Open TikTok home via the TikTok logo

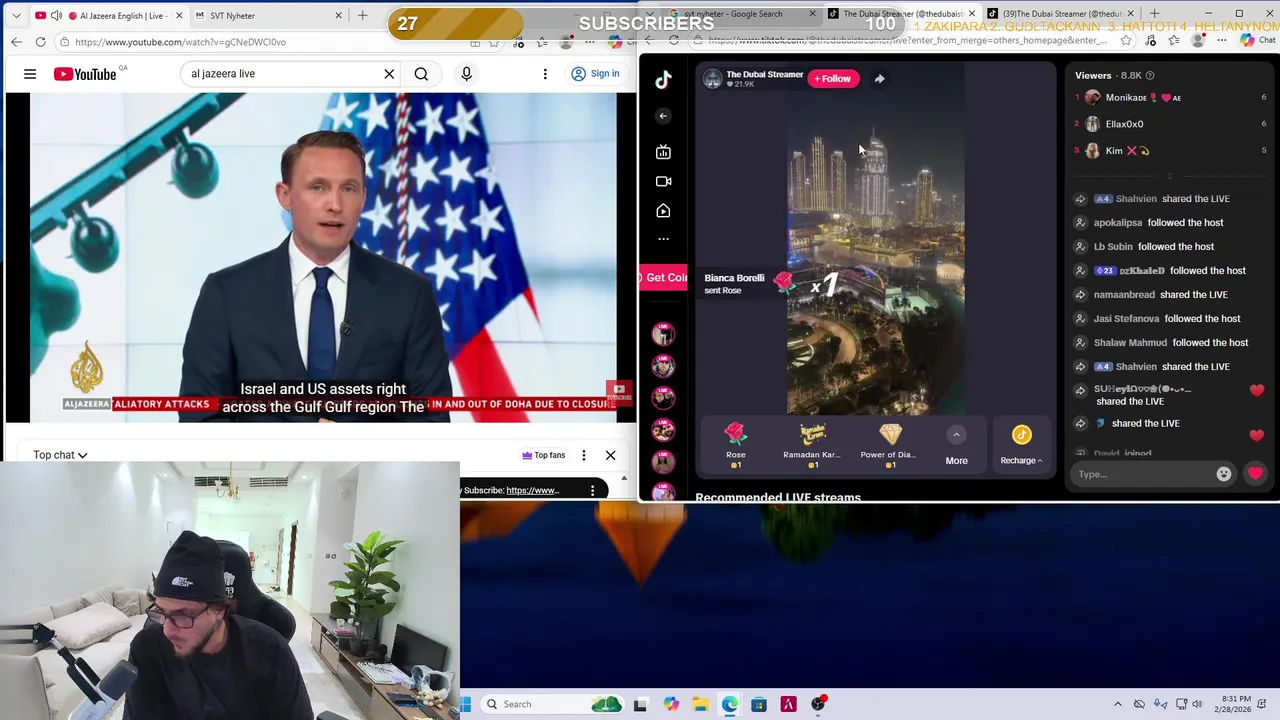pyautogui.click(x=663, y=81)
